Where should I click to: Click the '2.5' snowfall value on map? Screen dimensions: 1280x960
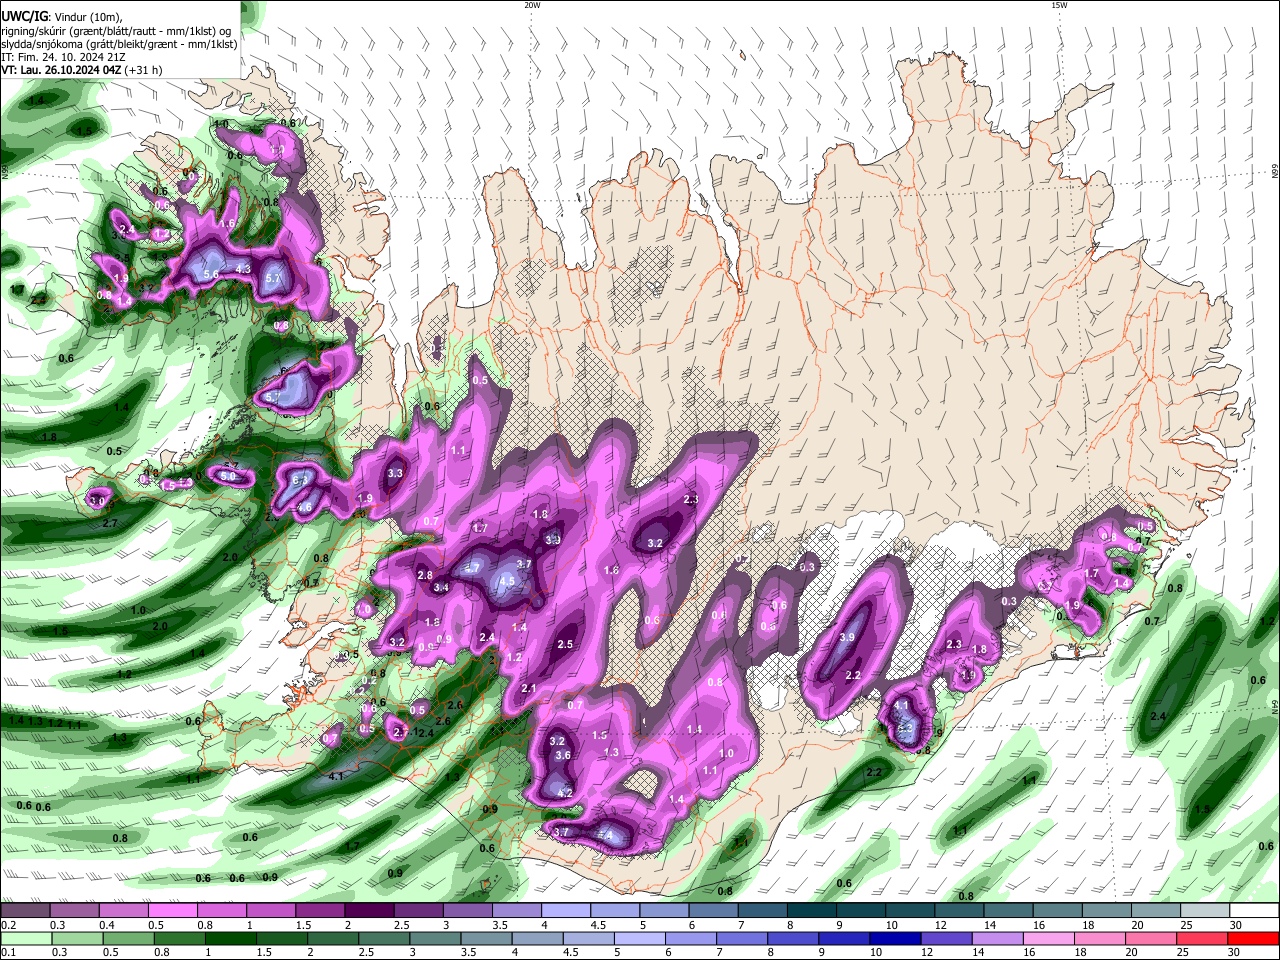click(565, 644)
